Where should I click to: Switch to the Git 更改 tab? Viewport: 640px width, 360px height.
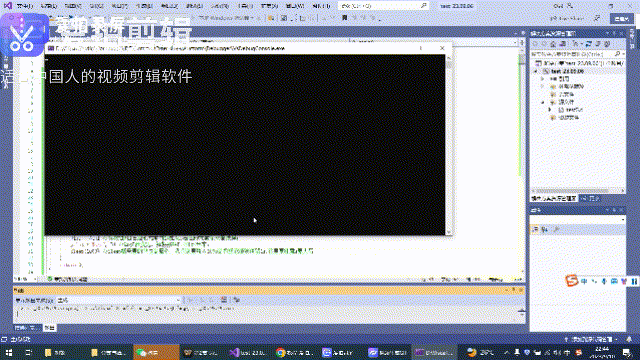pyautogui.click(x=590, y=198)
